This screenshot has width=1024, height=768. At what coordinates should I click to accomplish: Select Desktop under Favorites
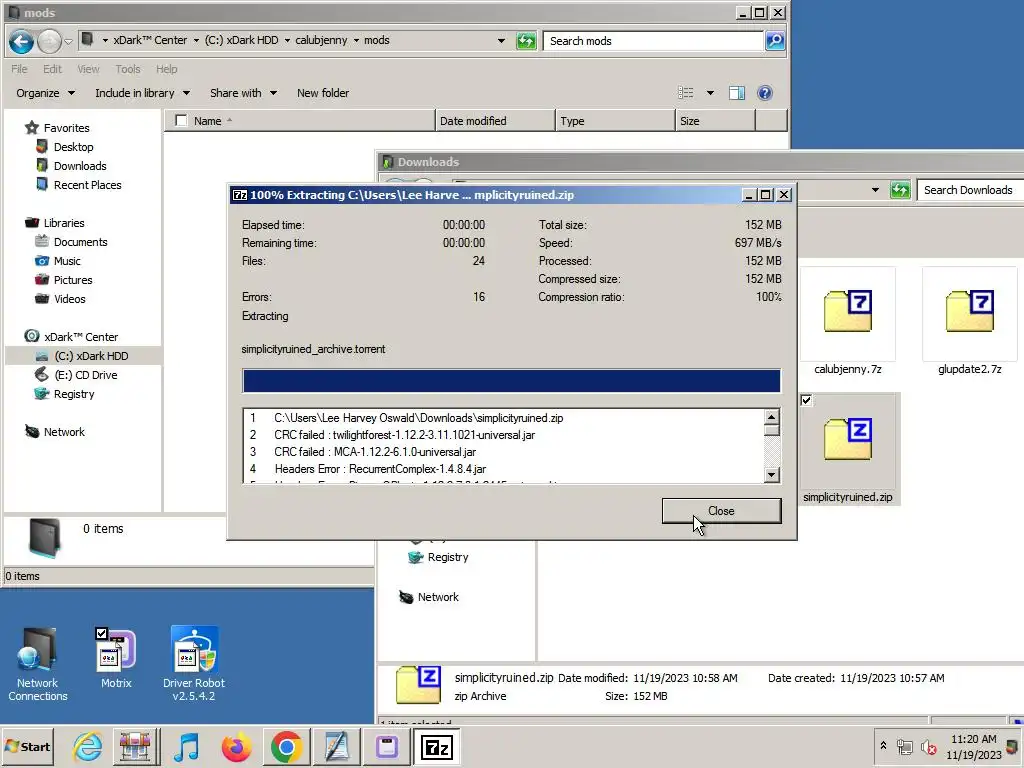[73, 147]
